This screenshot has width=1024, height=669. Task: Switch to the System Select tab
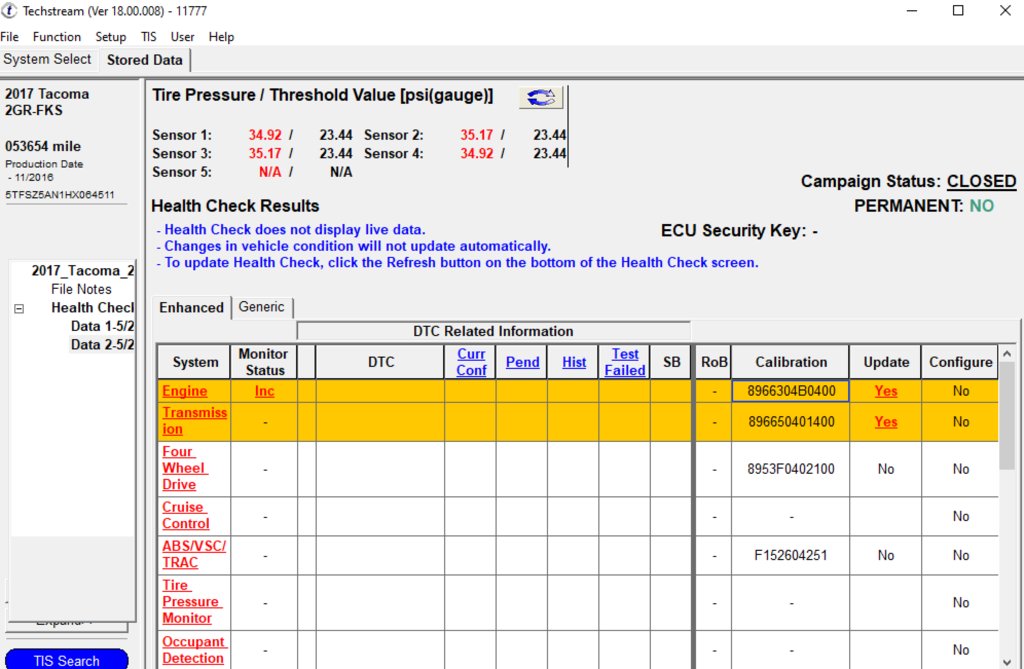[47, 59]
